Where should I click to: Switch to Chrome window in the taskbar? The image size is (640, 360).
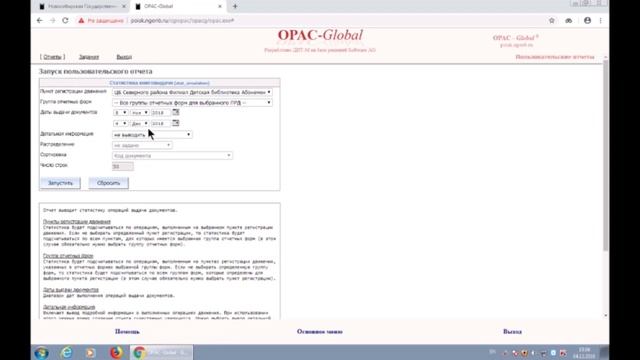(162, 352)
